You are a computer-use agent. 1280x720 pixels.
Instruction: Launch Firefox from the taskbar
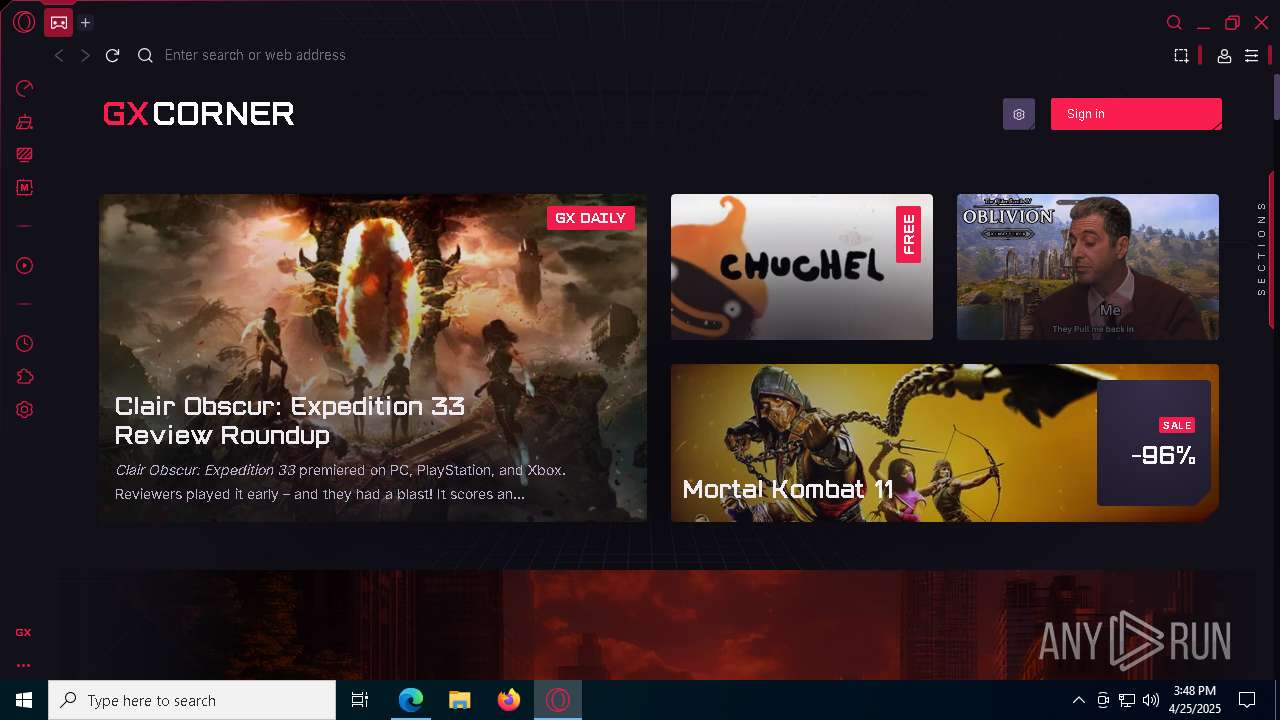pyautogui.click(x=509, y=700)
